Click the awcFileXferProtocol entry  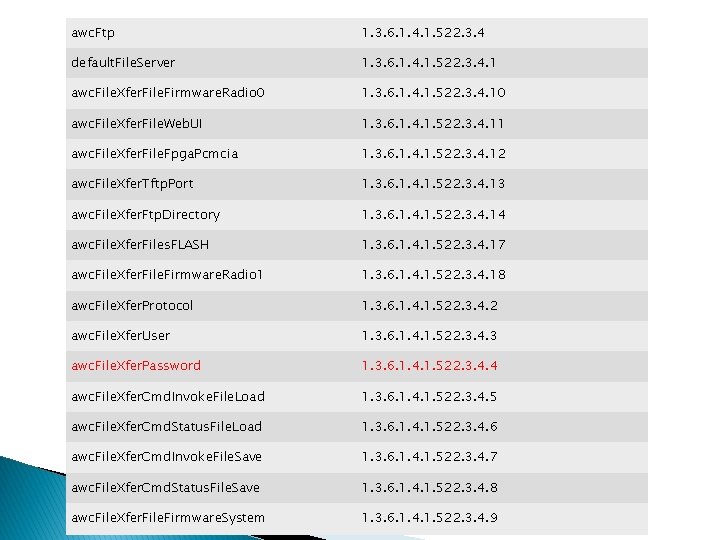(132, 305)
